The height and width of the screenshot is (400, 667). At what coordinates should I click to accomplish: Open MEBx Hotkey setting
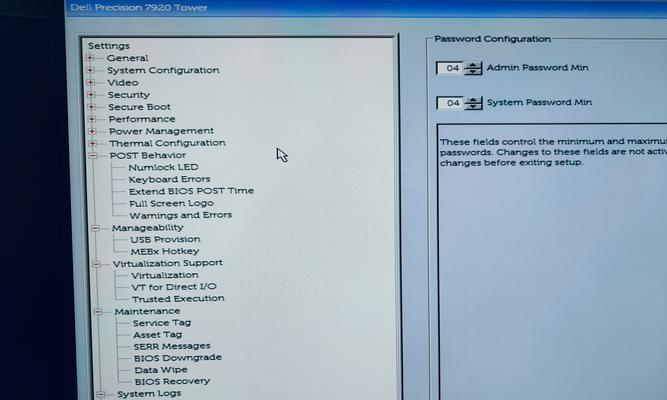(x=165, y=251)
